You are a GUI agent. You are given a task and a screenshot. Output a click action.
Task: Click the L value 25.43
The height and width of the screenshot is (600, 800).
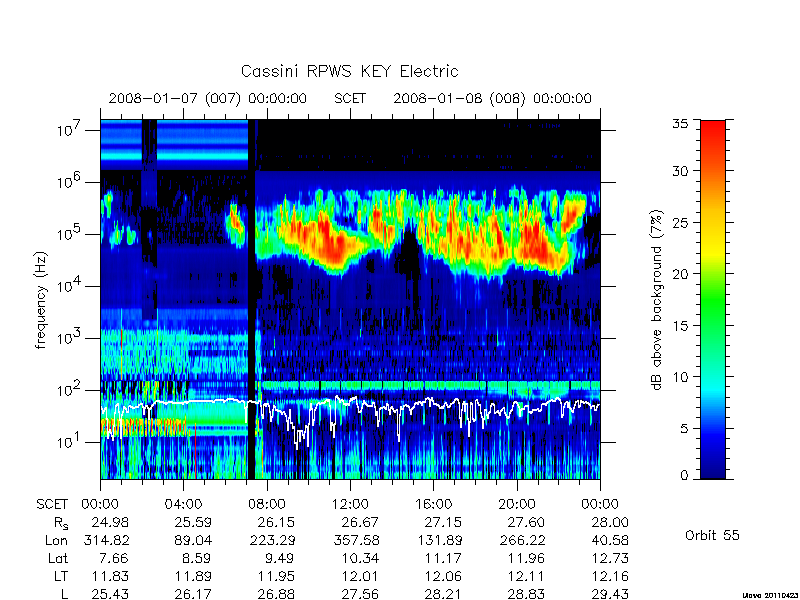110,594
